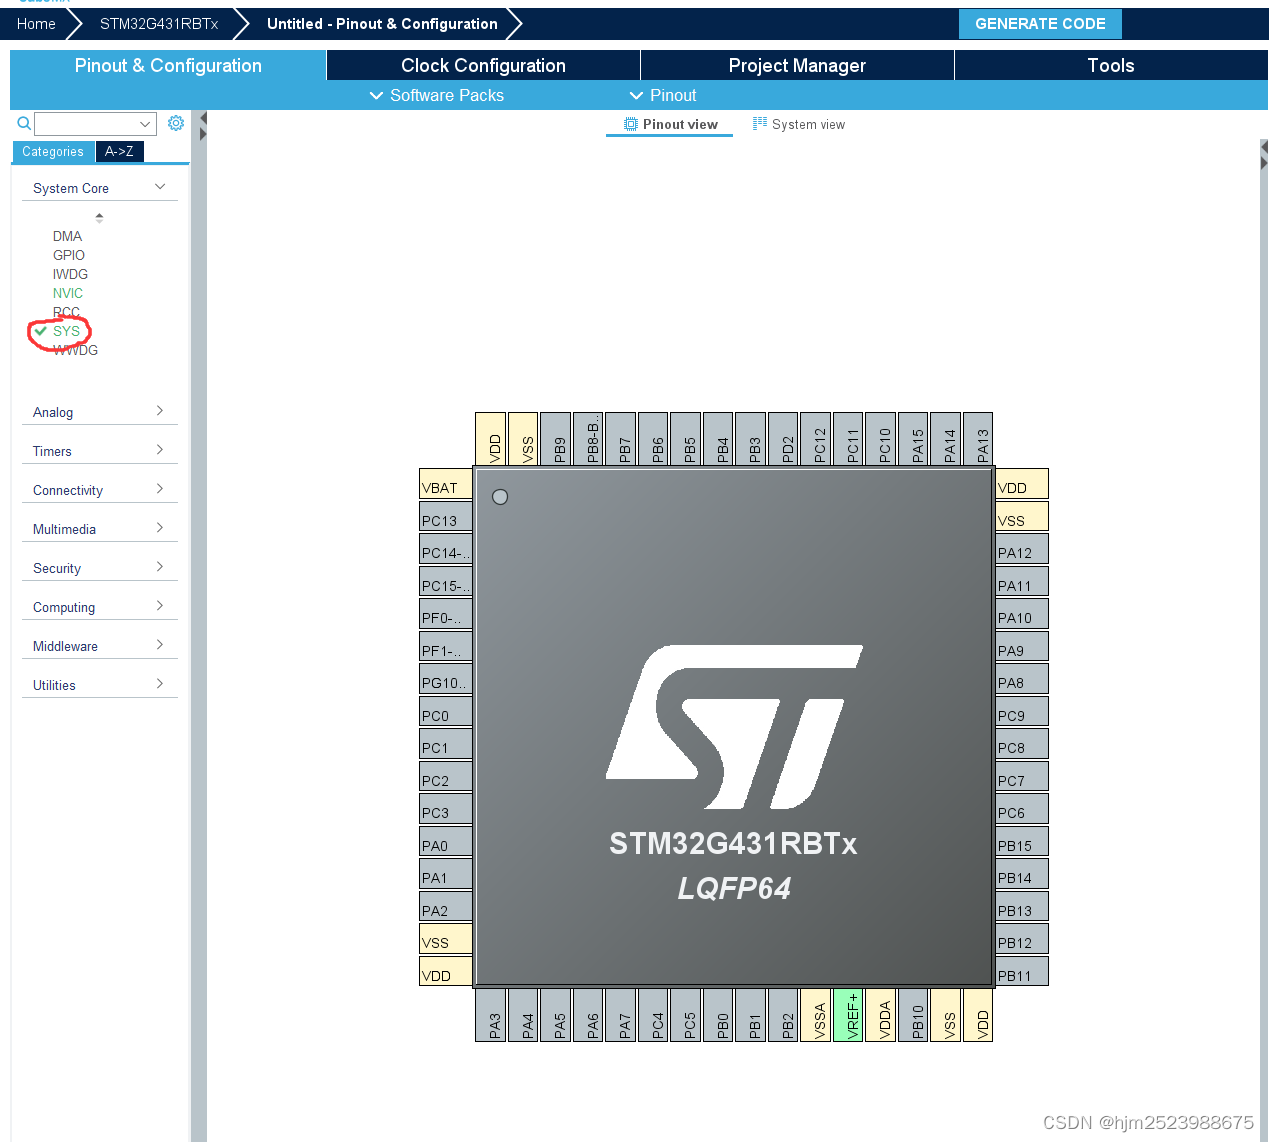
Task: Expand the Connectivity category
Action: pos(159,489)
